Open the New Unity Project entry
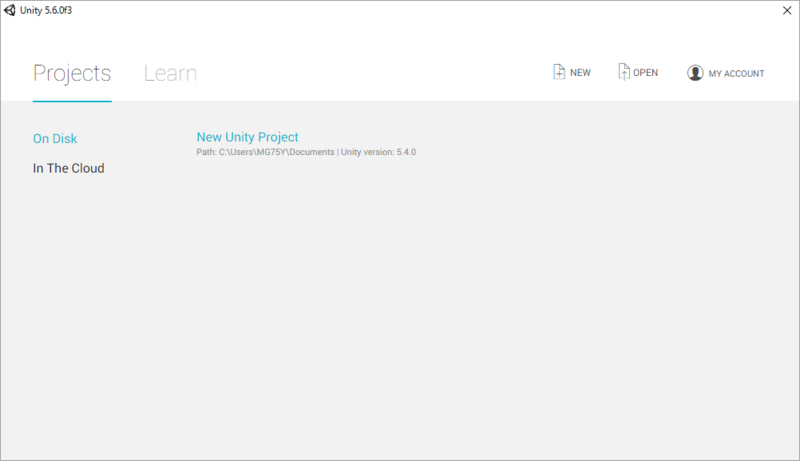 (247, 137)
